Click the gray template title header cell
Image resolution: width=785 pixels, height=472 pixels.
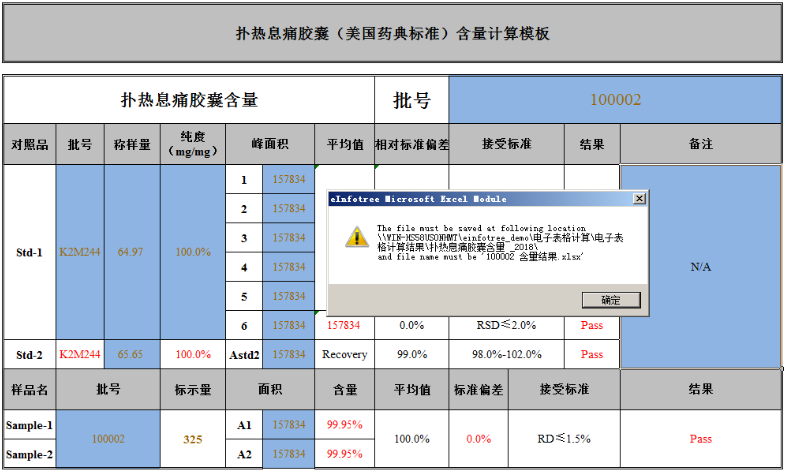point(392,33)
